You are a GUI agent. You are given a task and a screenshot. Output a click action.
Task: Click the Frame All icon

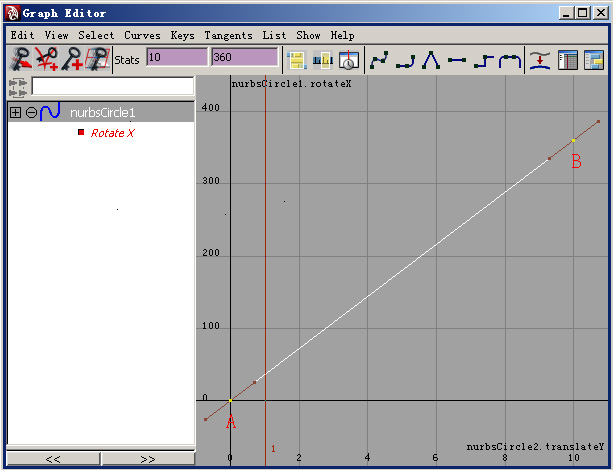297,60
